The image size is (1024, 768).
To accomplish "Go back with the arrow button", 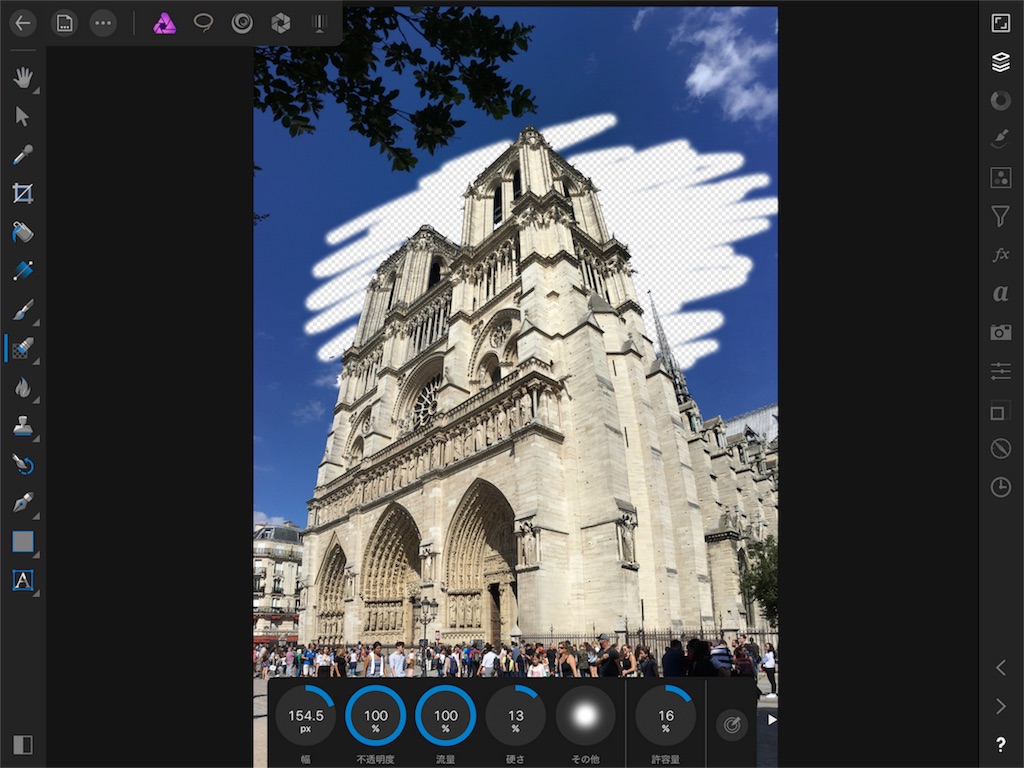I will tap(23, 24).
